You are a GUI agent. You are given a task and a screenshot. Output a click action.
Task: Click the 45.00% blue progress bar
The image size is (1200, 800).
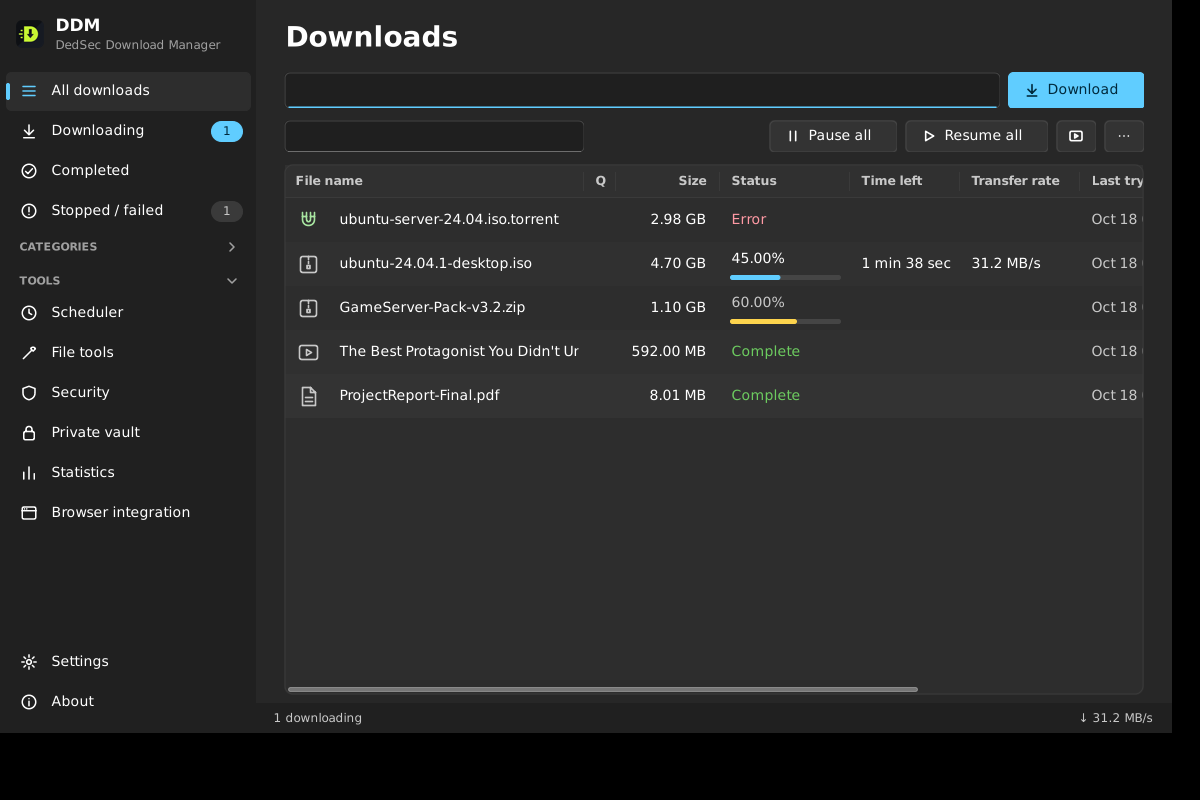(785, 277)
